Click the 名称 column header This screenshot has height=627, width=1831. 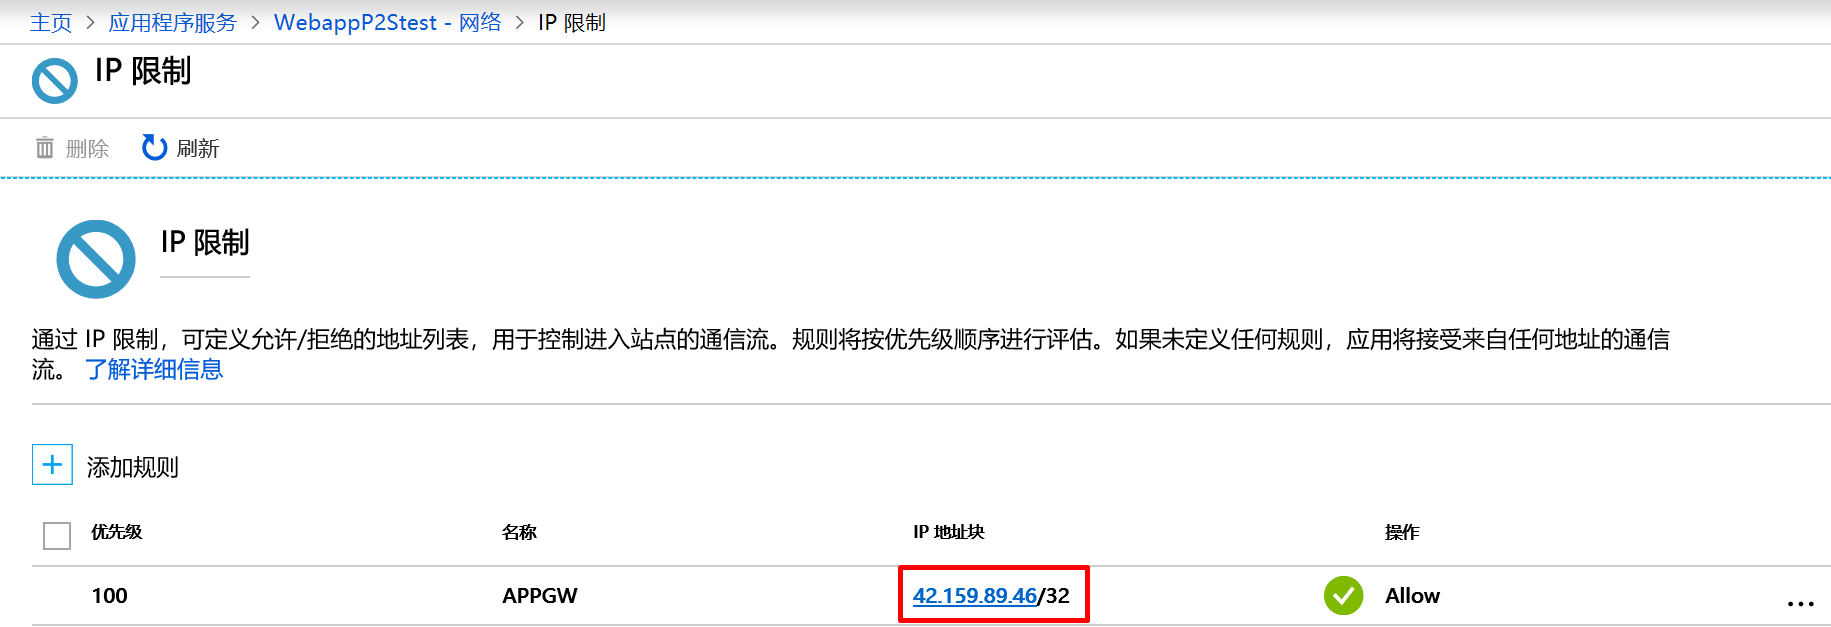(519, 532)
